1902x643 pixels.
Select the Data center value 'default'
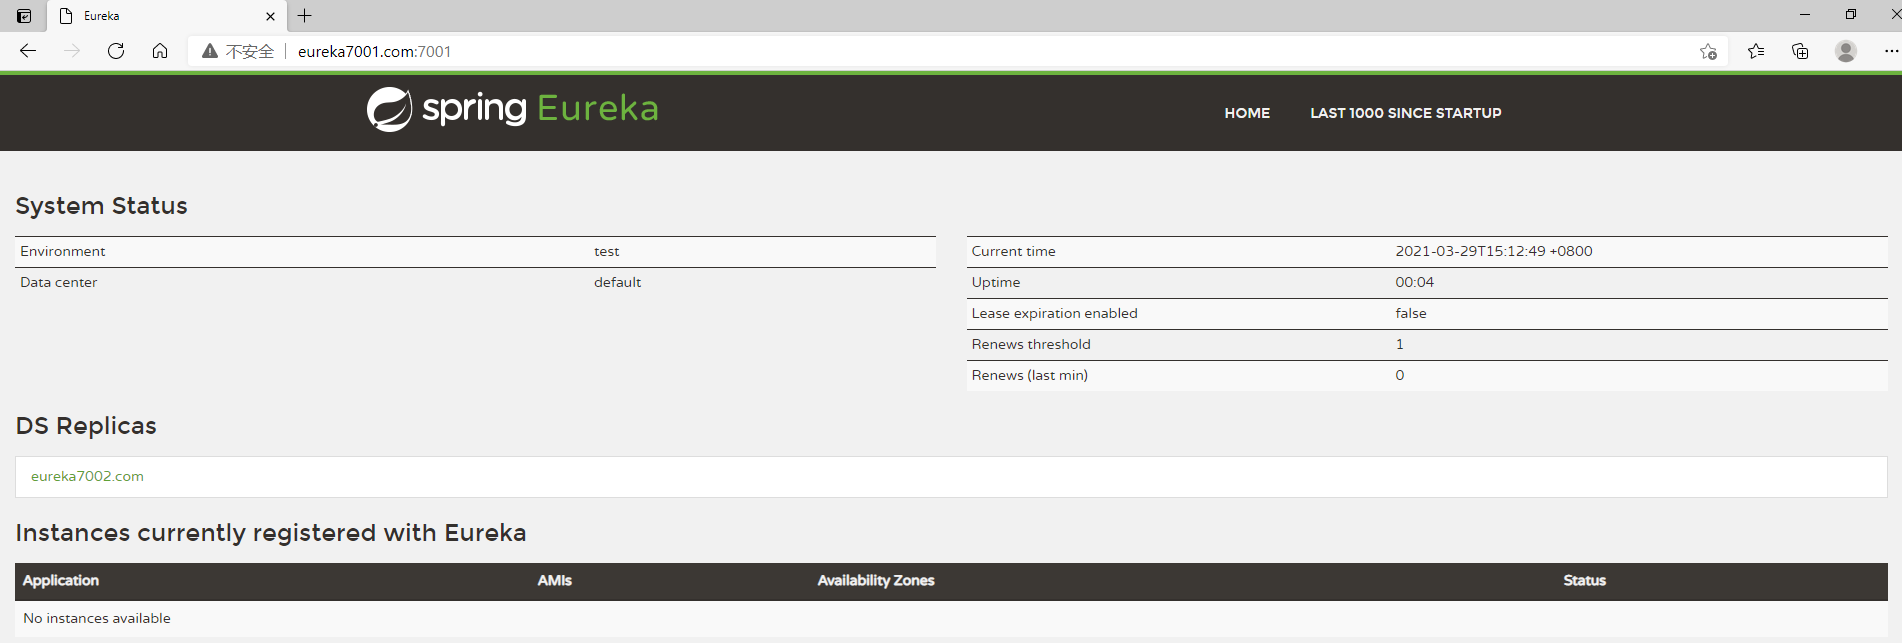(617, 282)
